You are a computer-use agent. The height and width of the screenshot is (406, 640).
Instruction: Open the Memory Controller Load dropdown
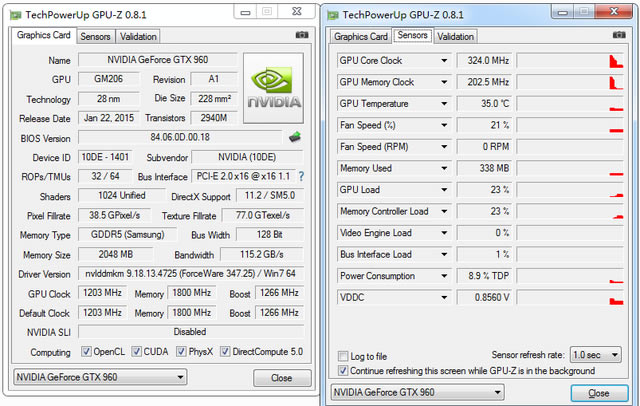click(444, 211)
